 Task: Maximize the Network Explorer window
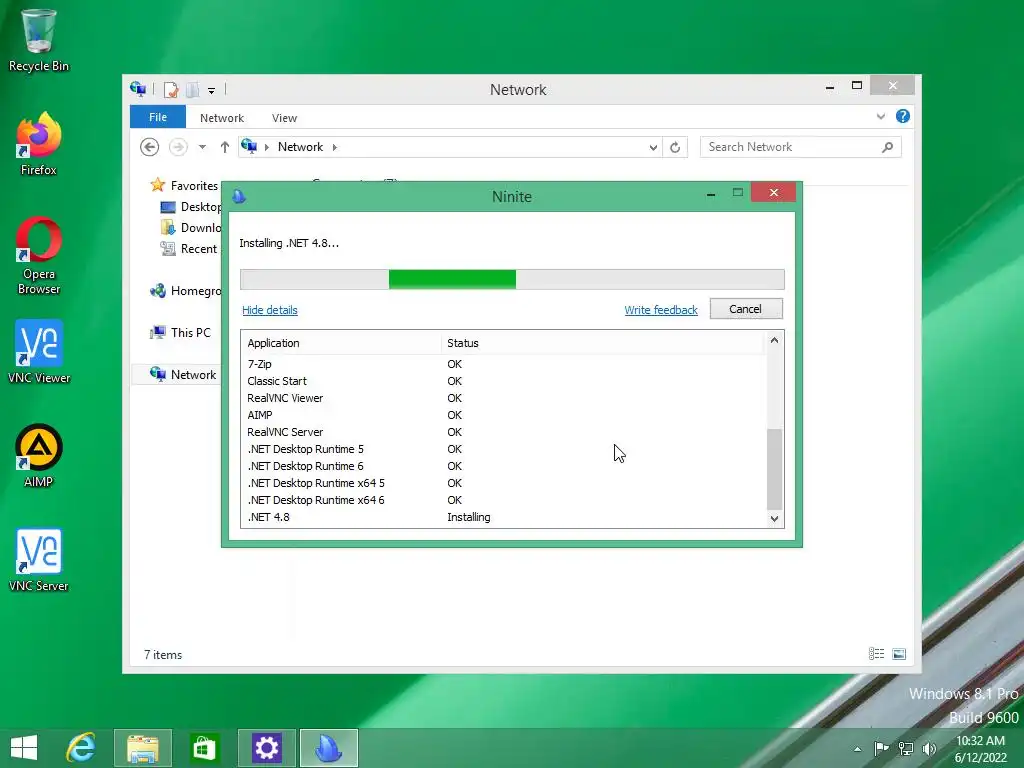[x=857, y=86]
